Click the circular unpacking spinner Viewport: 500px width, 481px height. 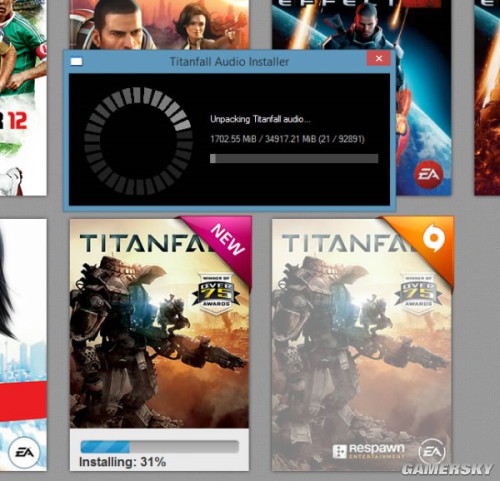point(138,141)
